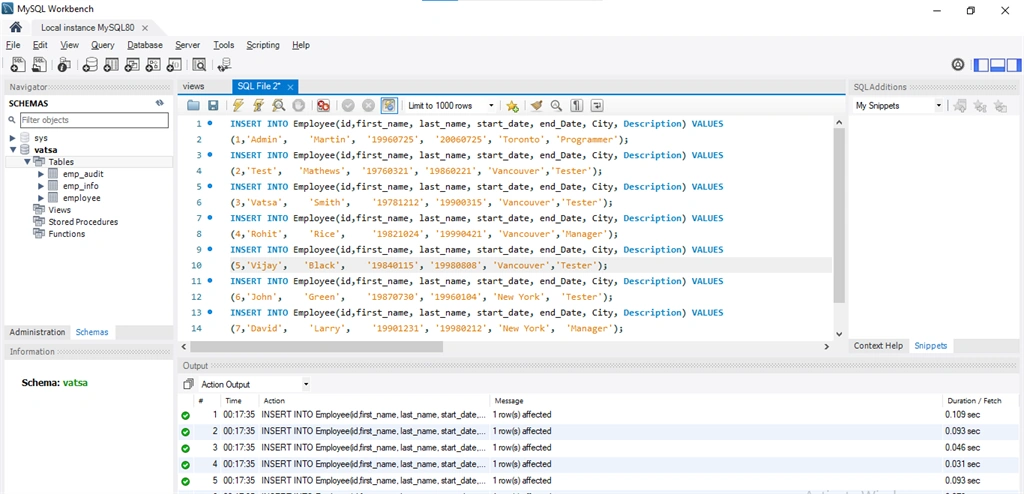Execute statement under cursor (lightning-cursor icon)
This screenshot has height=494, width=1024.
point(259,105)
